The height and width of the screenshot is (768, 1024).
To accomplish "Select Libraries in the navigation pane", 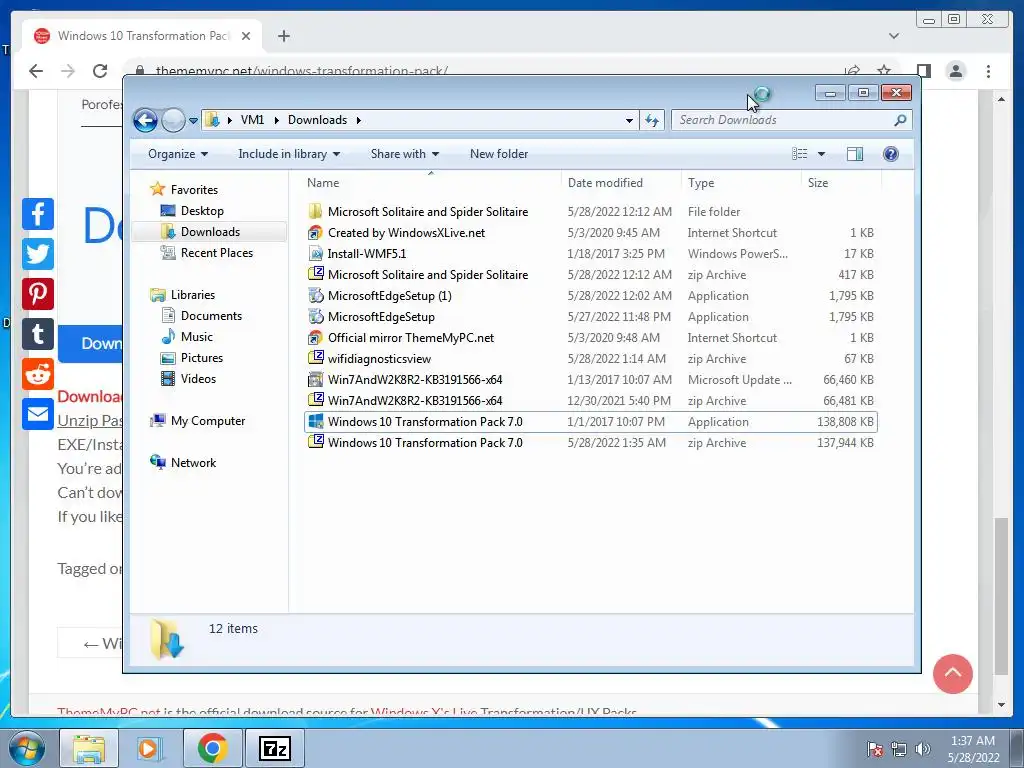I will tap(192, 295).
